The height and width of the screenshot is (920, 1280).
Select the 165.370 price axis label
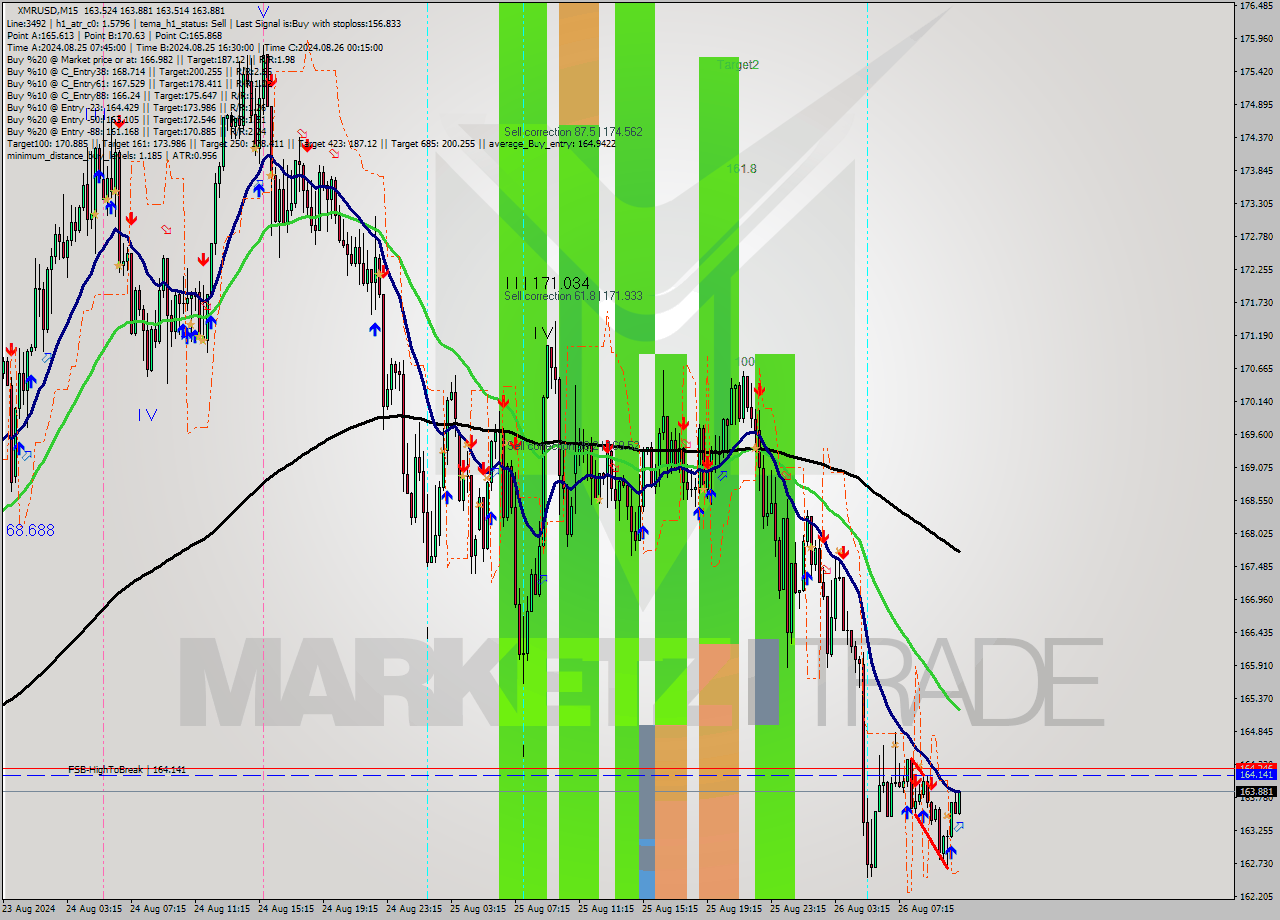1255,699
